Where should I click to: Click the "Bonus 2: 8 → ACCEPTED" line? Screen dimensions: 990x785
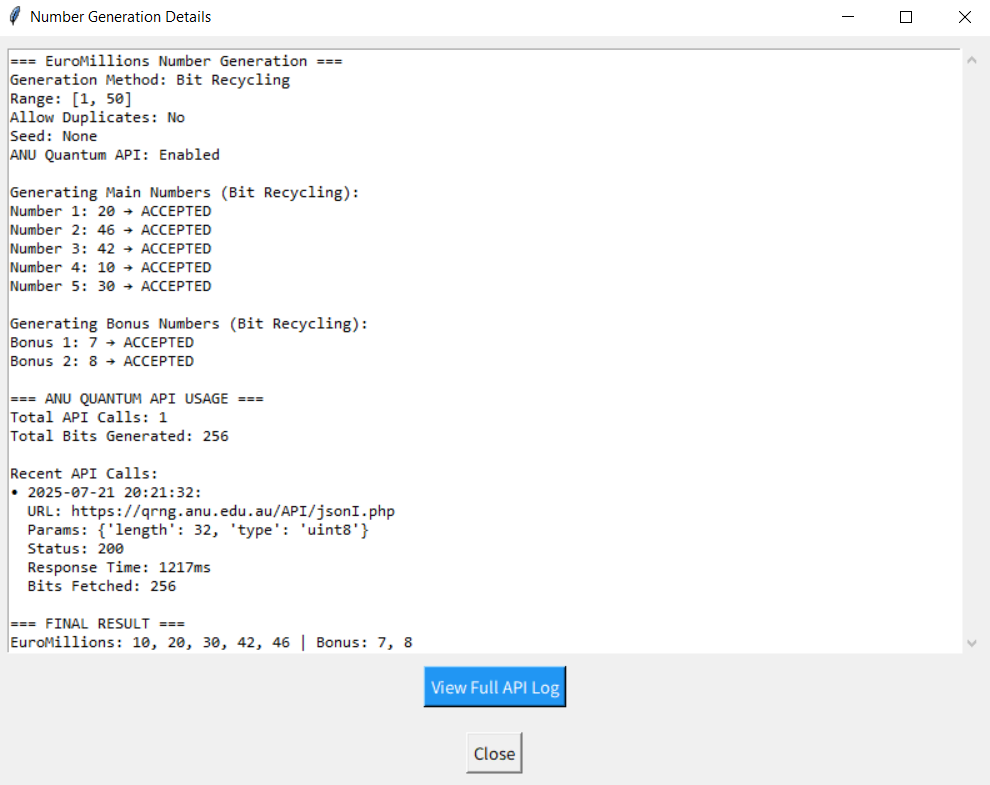(102, 361)
